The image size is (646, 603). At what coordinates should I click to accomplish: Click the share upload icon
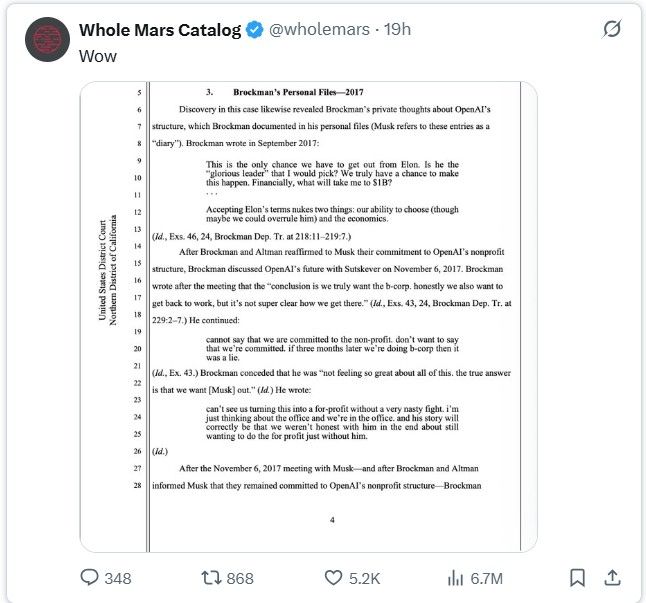(x=613, y=577)
